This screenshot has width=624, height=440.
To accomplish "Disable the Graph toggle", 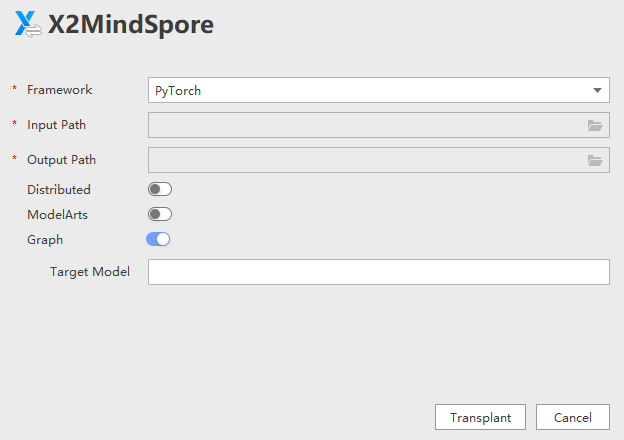I will tap(158, 239).
